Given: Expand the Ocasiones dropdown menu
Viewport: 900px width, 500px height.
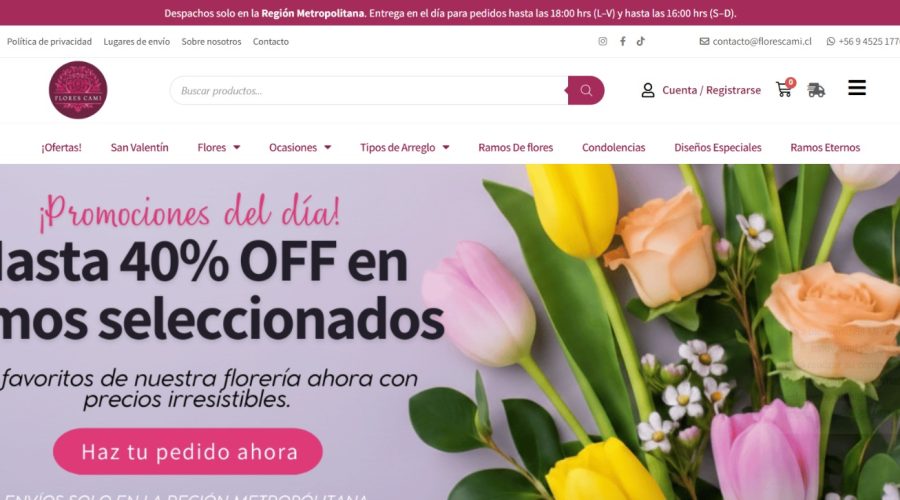Looking at the screenshot, I should pyautogui.click(x=300, y=148).
